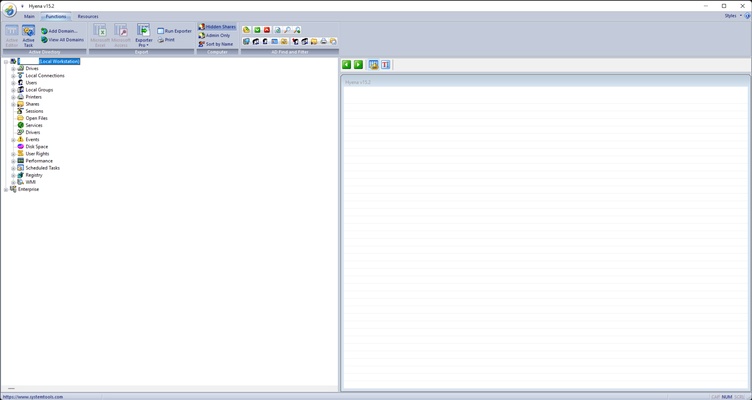Expand the Local Connections node
Image resolution: width=752 pixels, height=400 pixels.
point(13,76)
